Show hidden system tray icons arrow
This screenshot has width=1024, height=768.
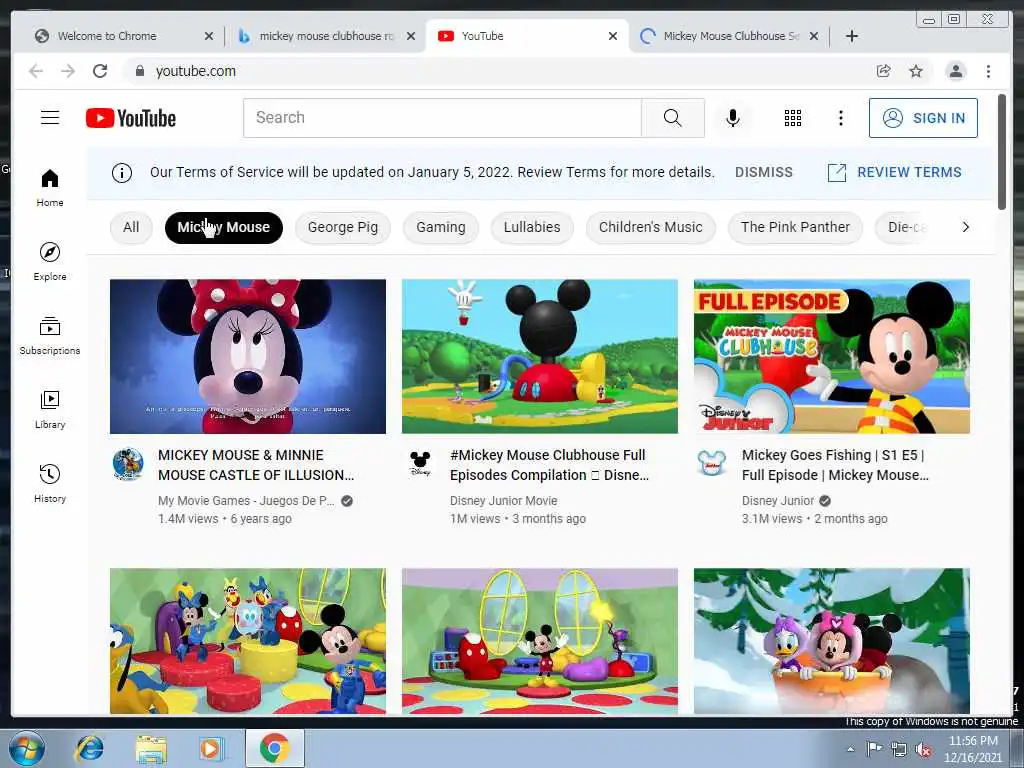[850, 750]
